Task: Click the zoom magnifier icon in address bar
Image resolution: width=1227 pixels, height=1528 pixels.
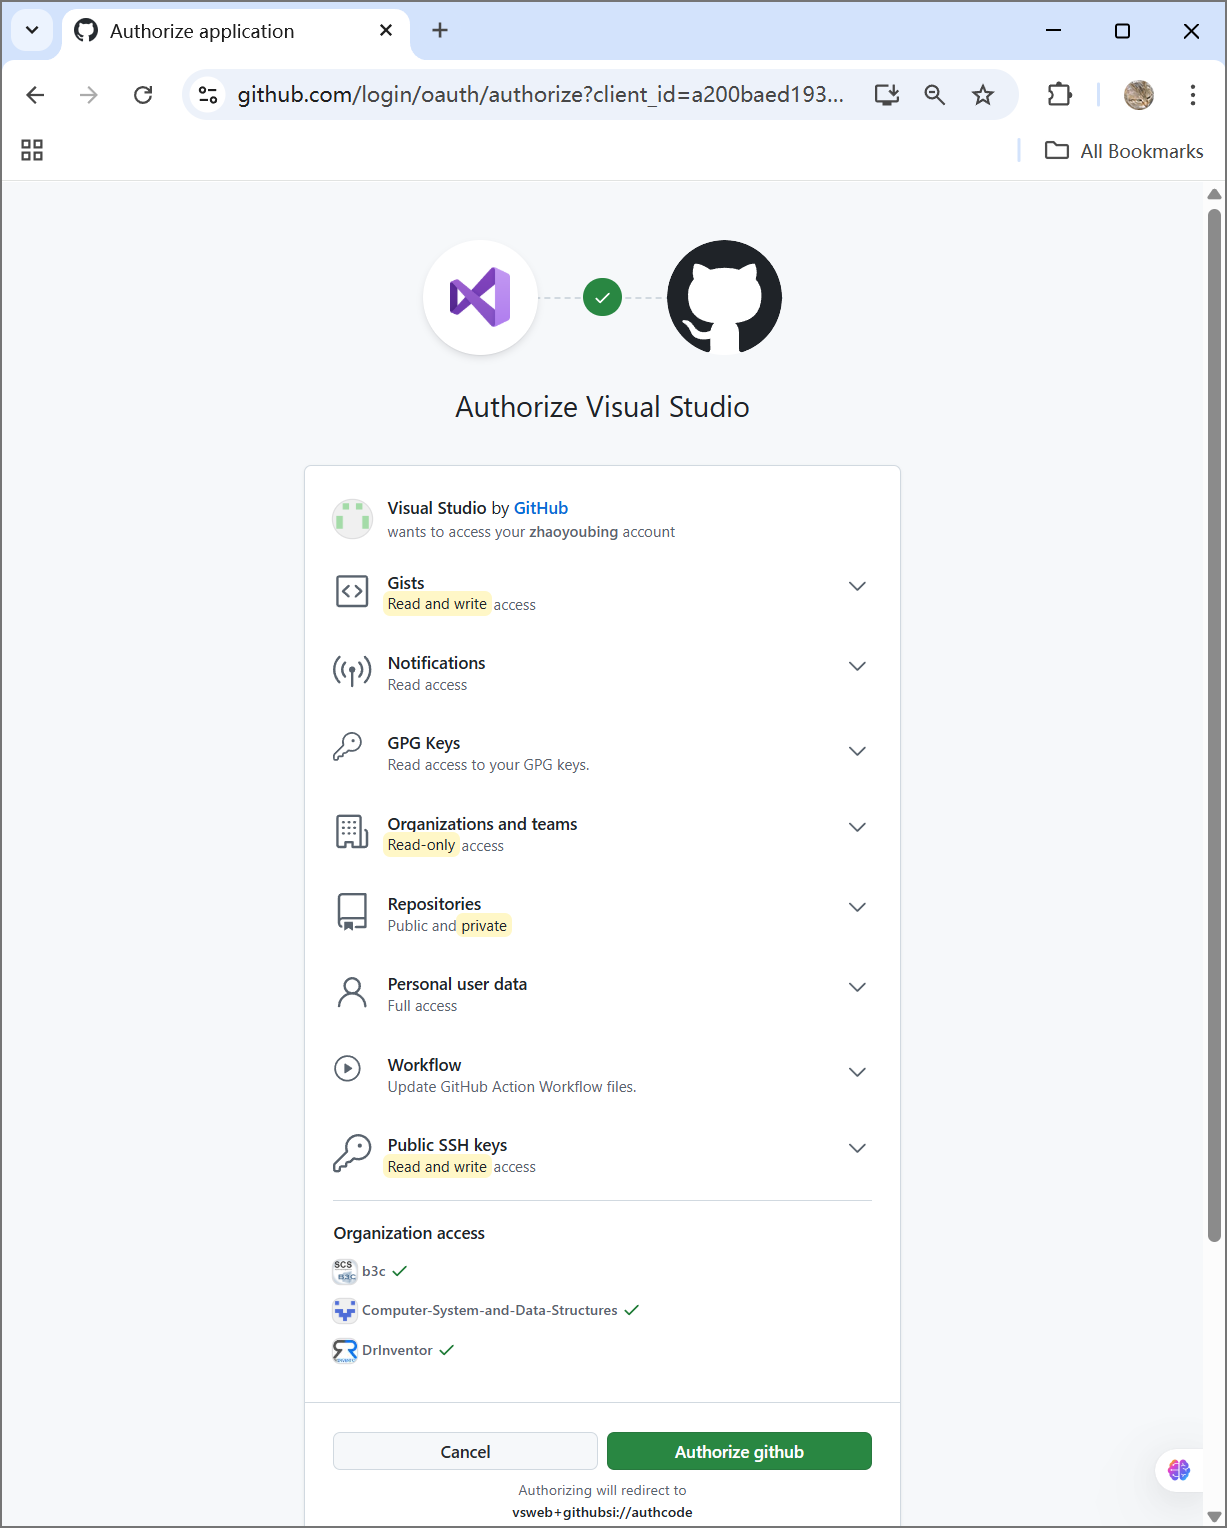Action: [x=935, y=95]
